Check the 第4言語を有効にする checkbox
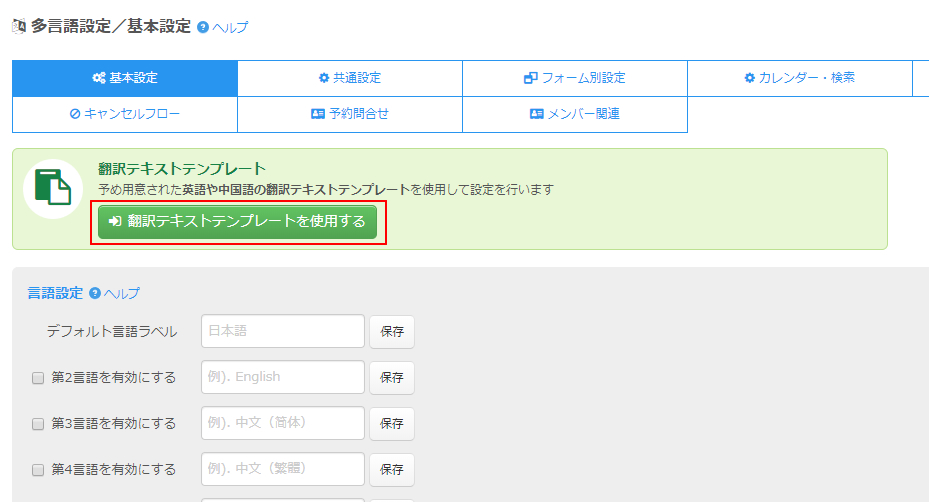 click(38, 470)
